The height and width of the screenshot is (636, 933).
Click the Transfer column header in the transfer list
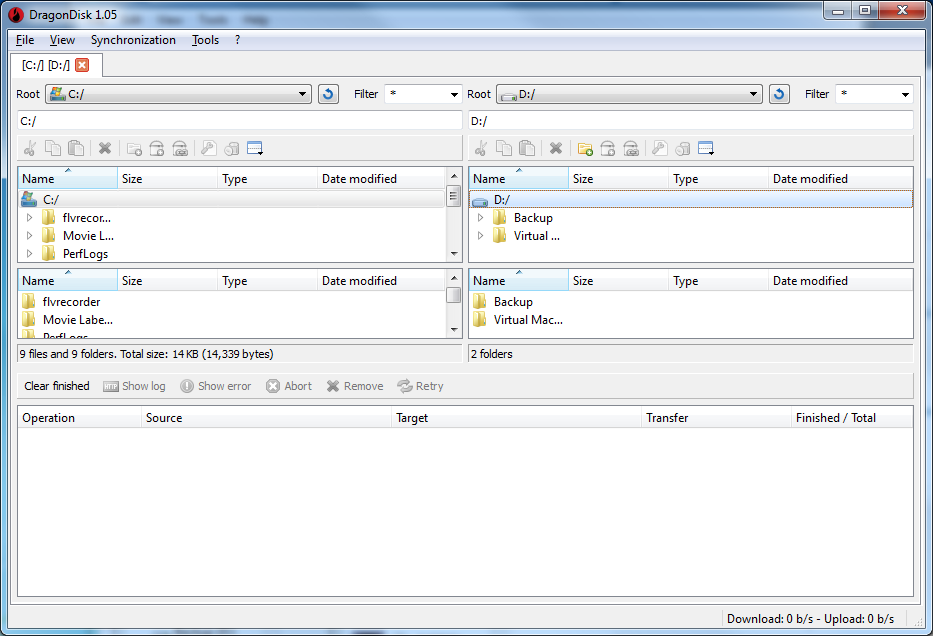click(716, 418)
